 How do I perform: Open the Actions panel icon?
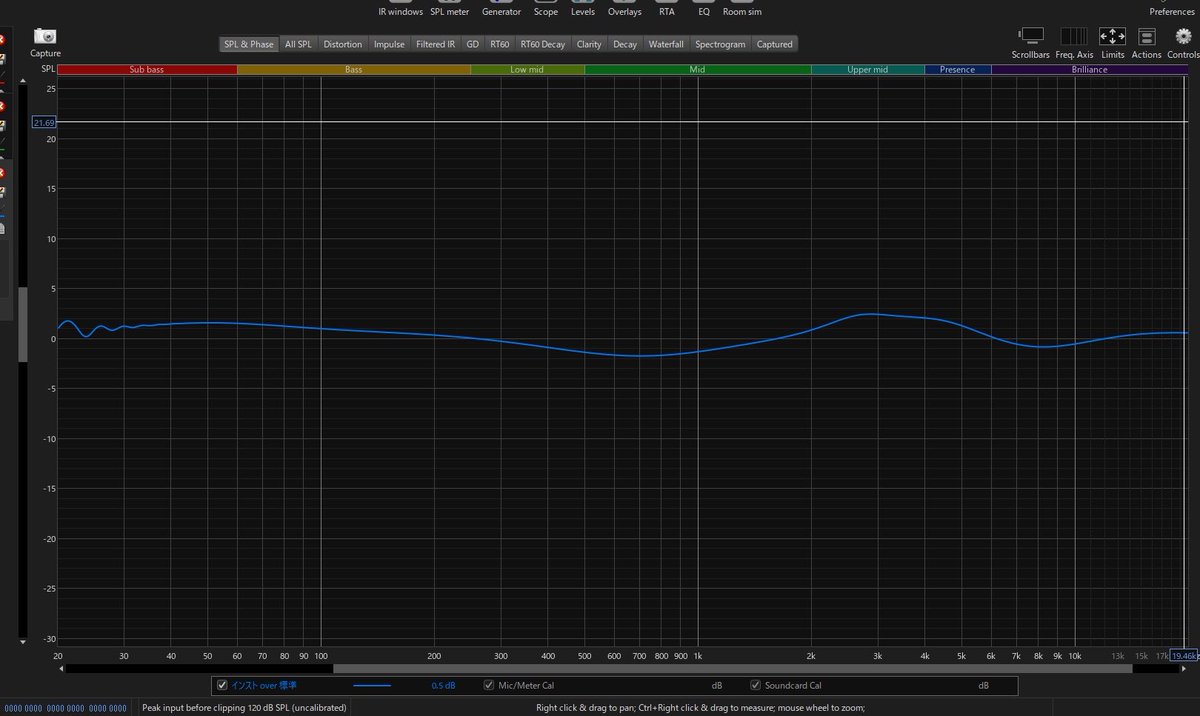coord(1146,37)
